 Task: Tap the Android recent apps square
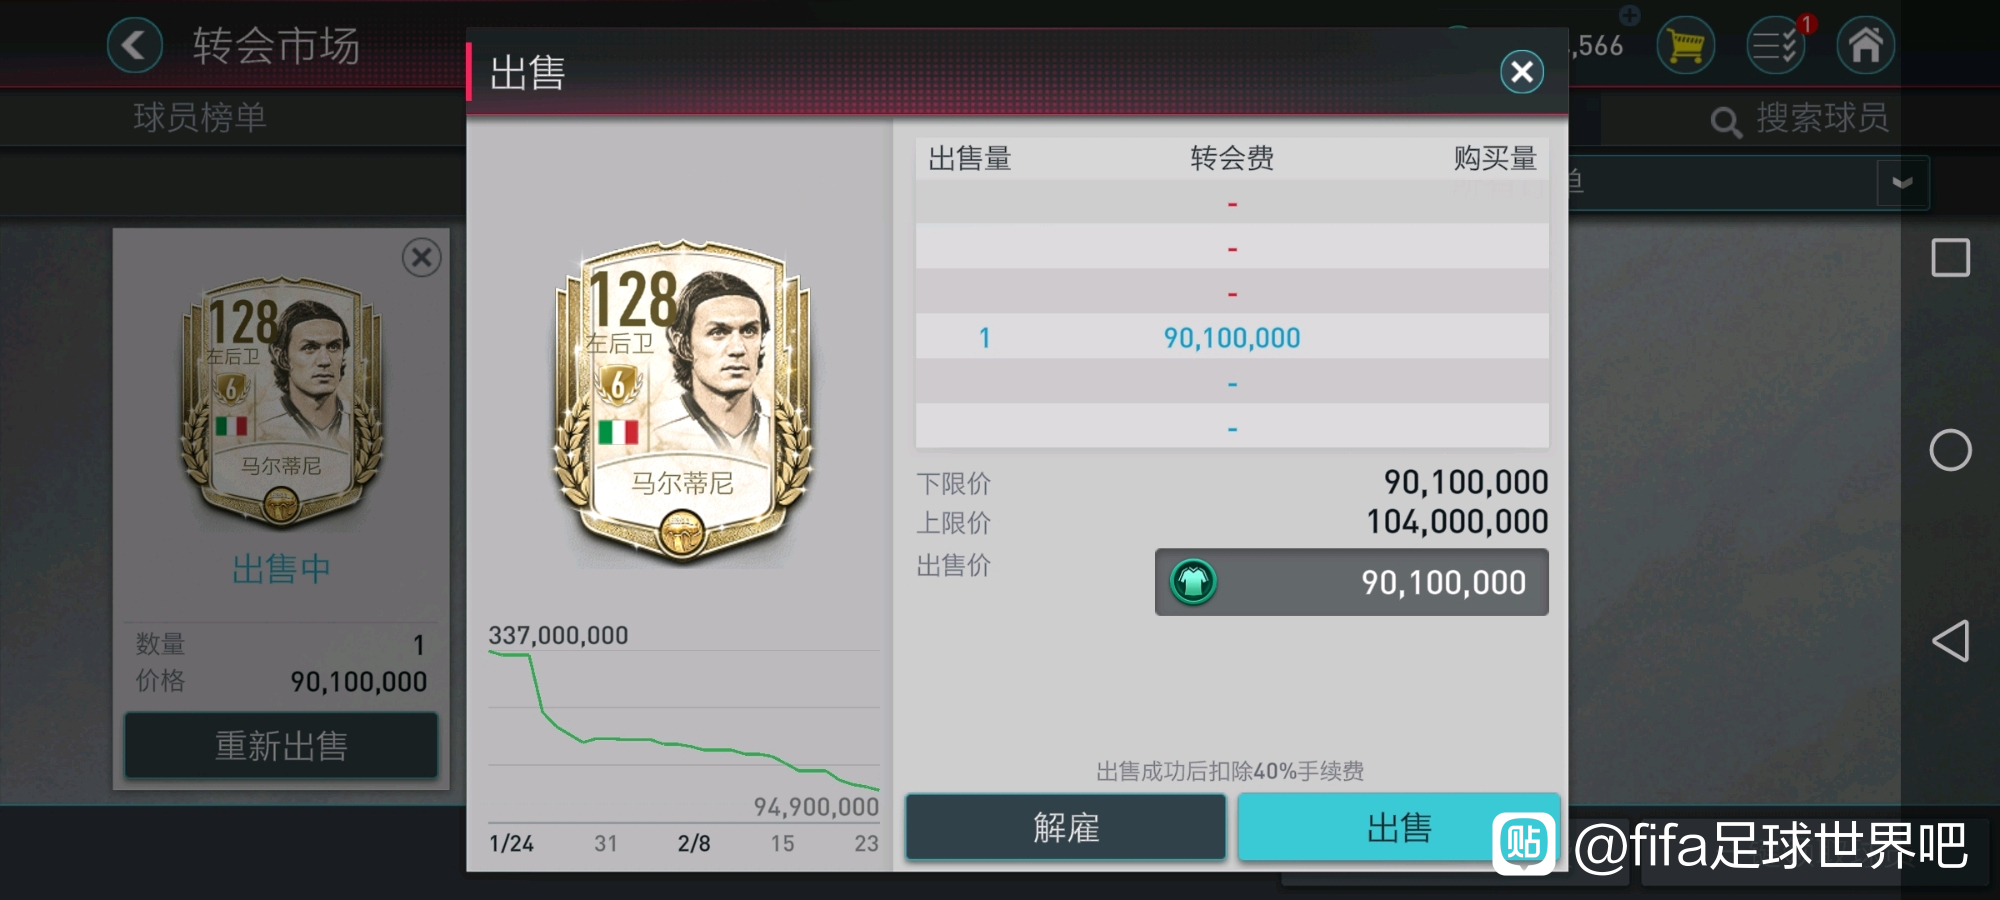pyautogui.click(x=1950, y=258)
